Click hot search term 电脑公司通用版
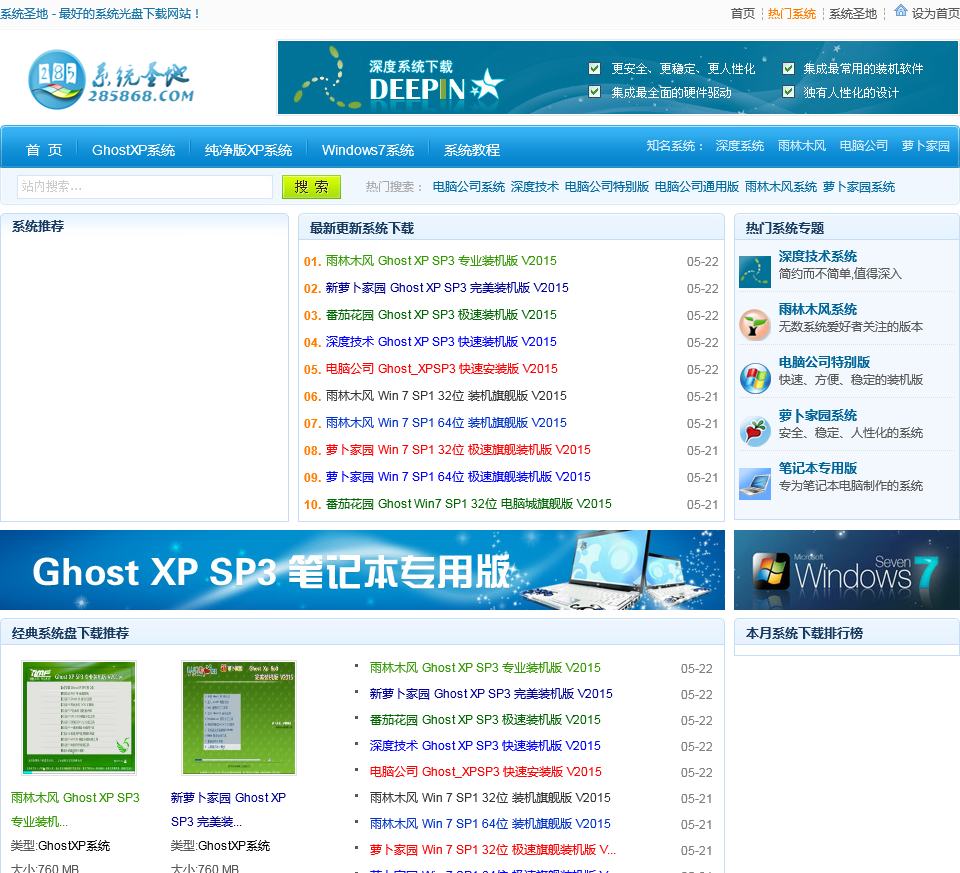Screen dimensions: 960x873 [697, 187]
